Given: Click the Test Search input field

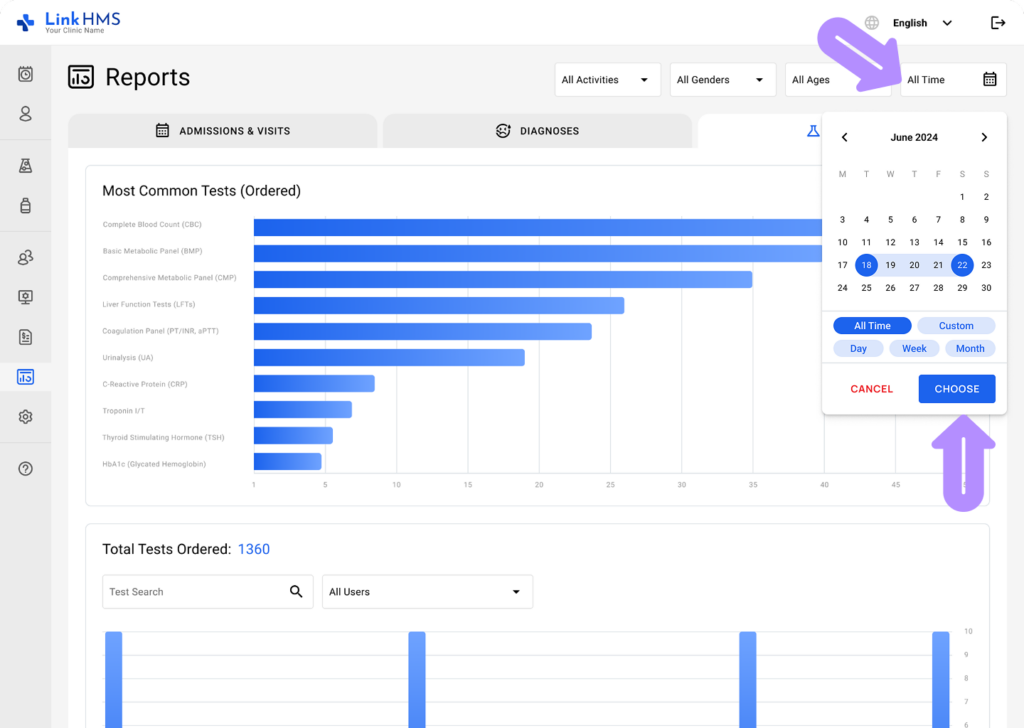Looking at the screenshot, I should click(x=195, y=592).
